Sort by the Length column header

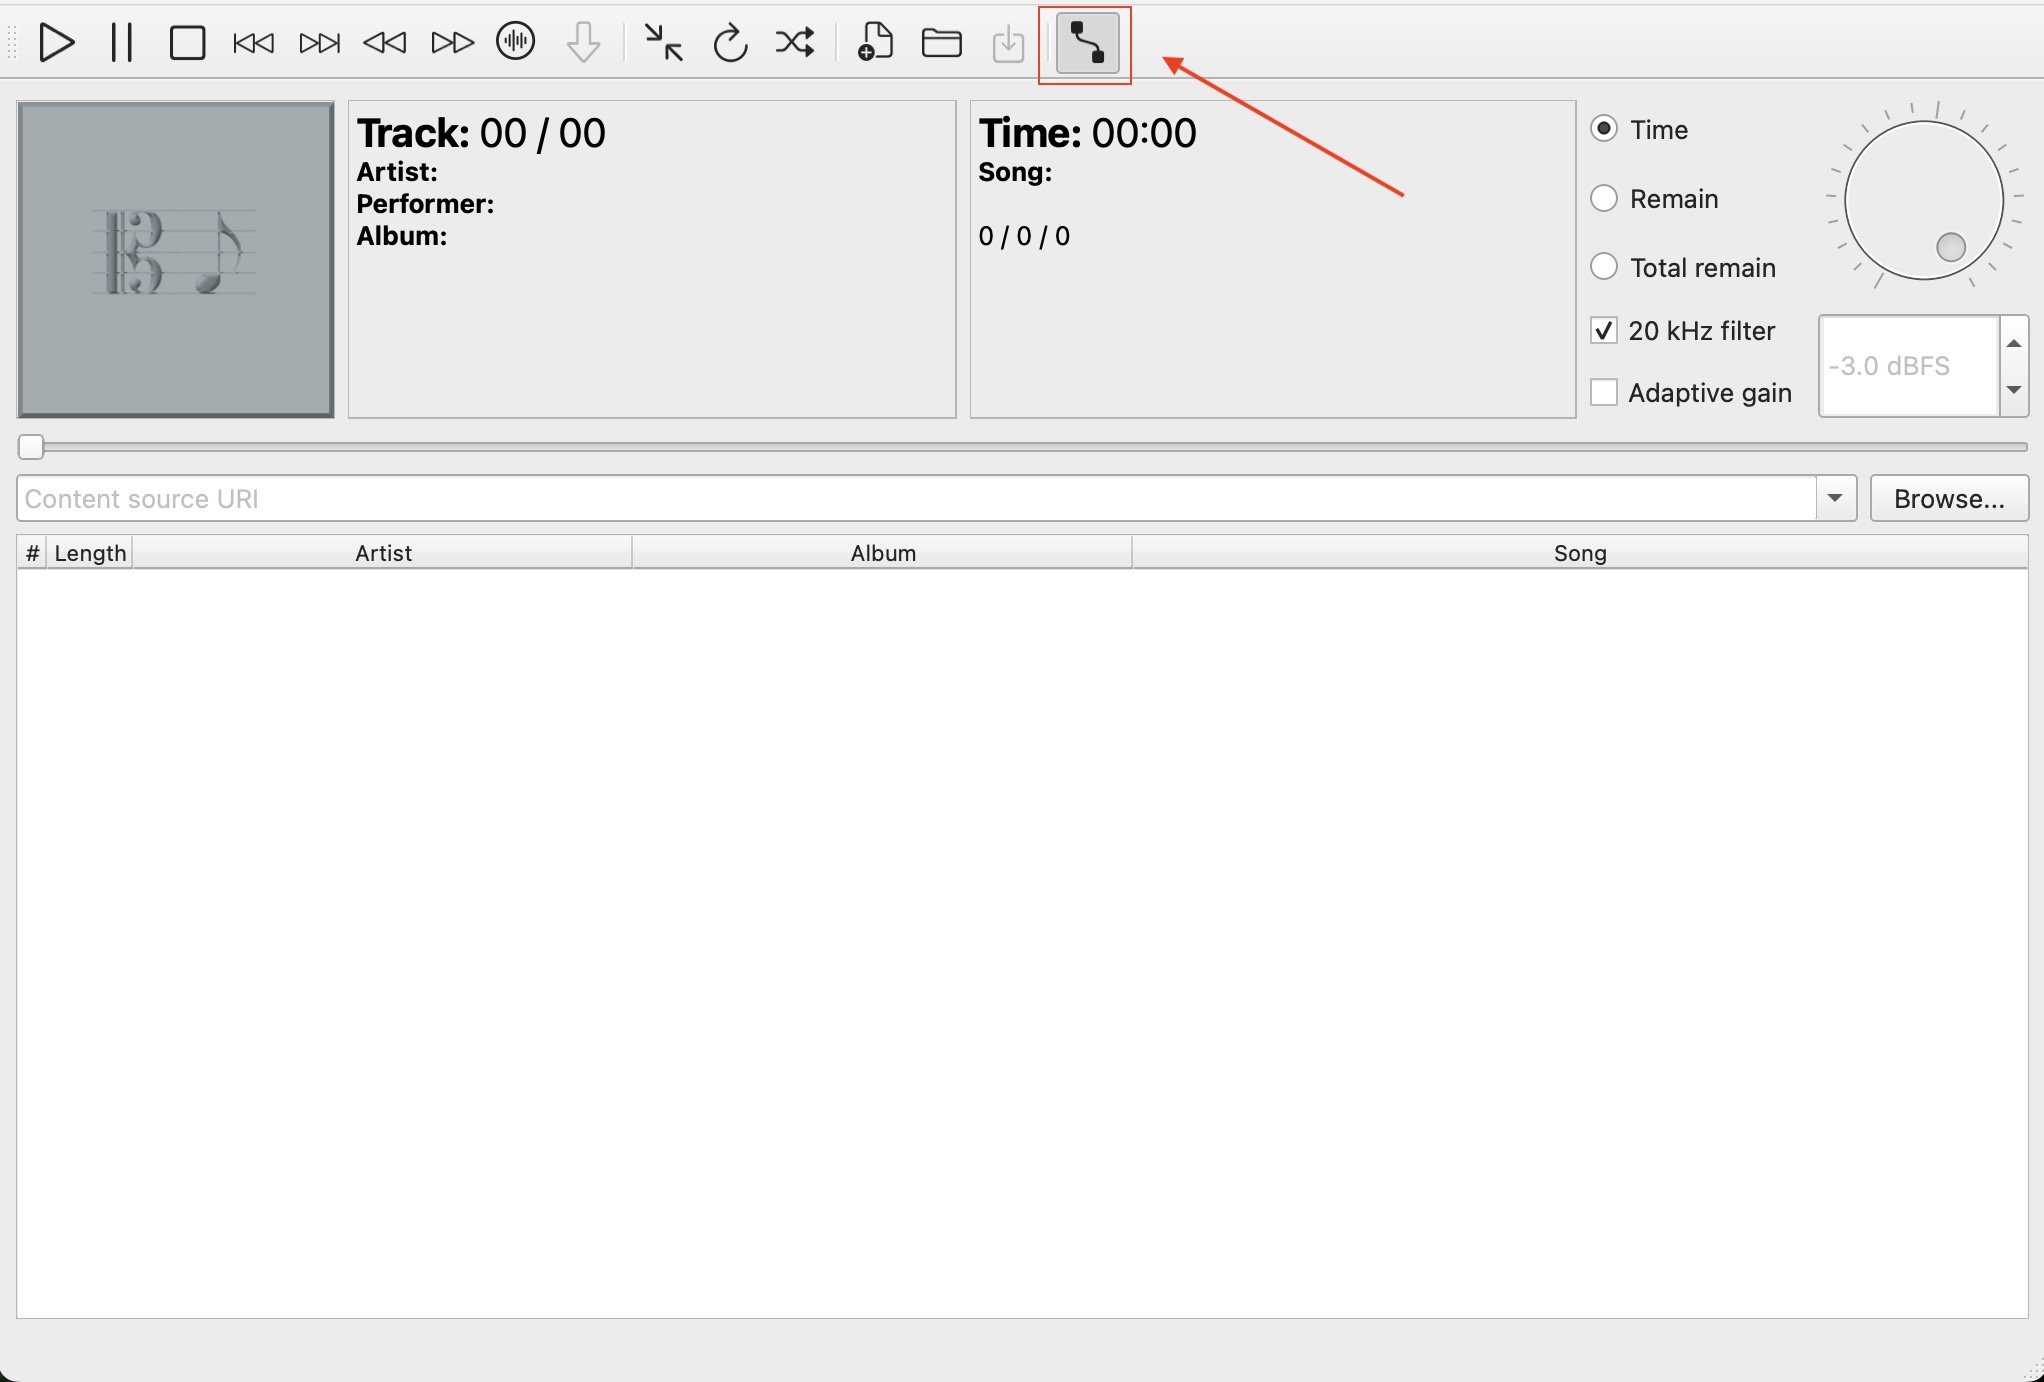[x=90, y=553]
